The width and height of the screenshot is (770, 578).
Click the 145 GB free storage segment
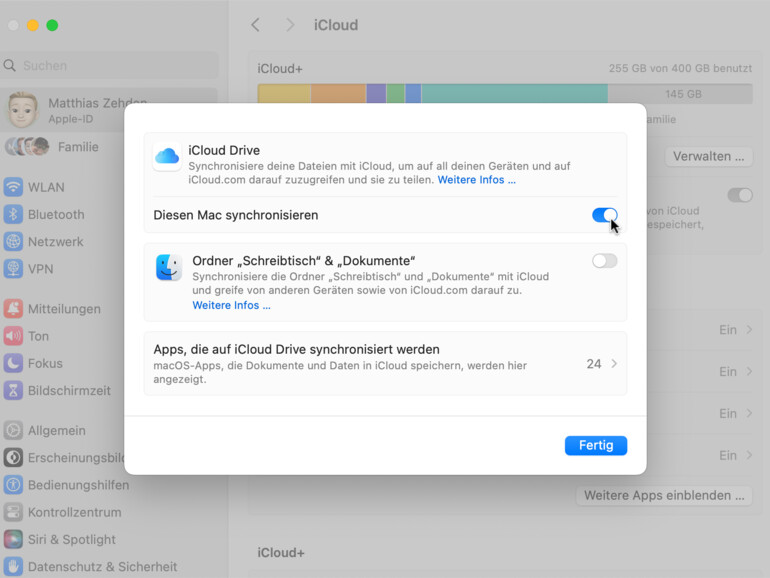[680, 93]
